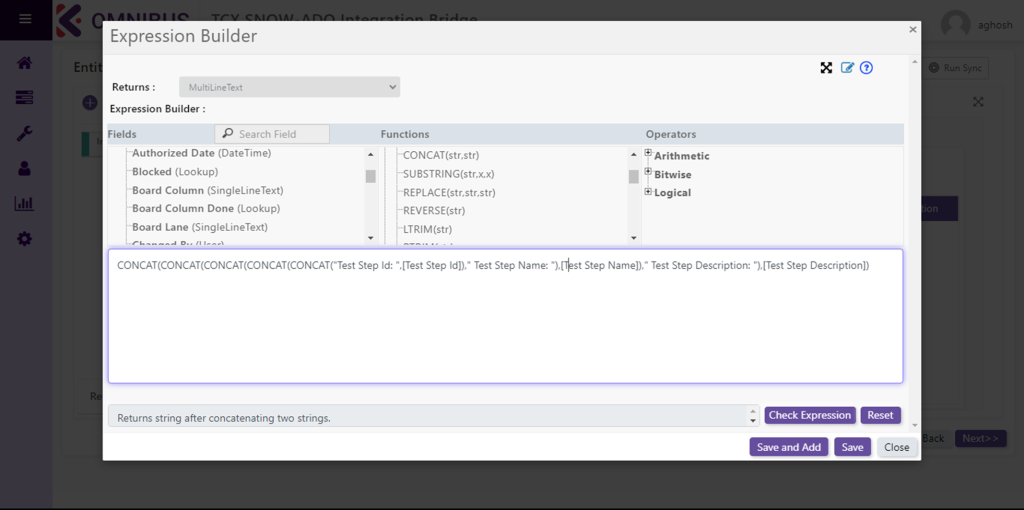The image size is (1024, 510).
Task: Close the Expression Builder with X icon
Action: coord(912,30)
